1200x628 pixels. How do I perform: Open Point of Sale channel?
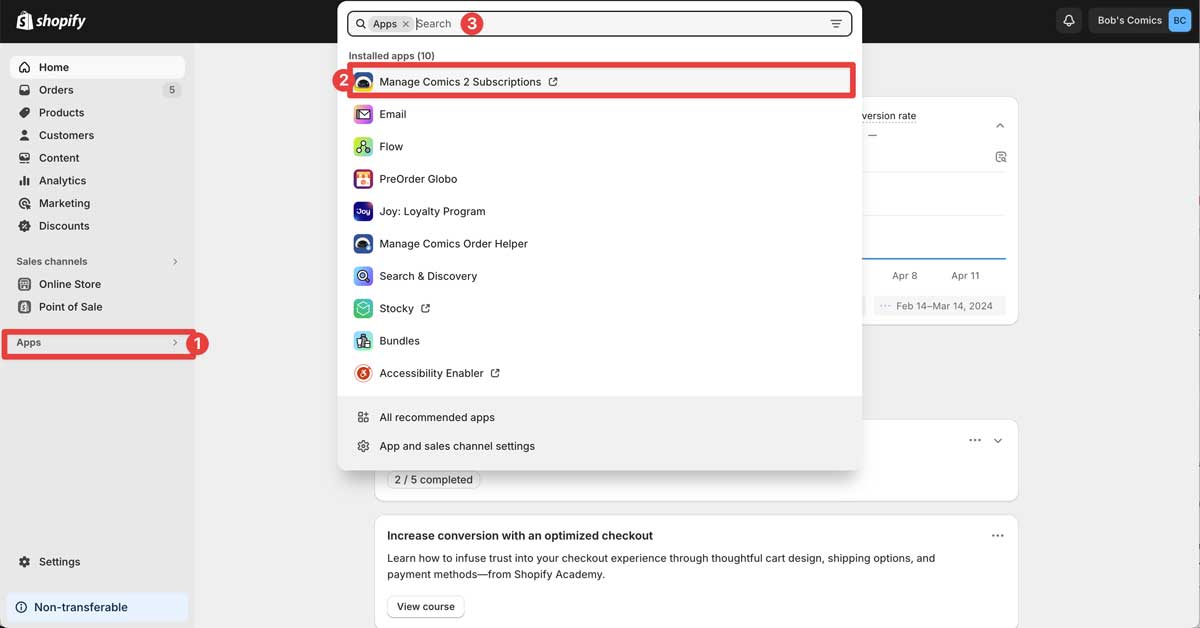(97, 307)
